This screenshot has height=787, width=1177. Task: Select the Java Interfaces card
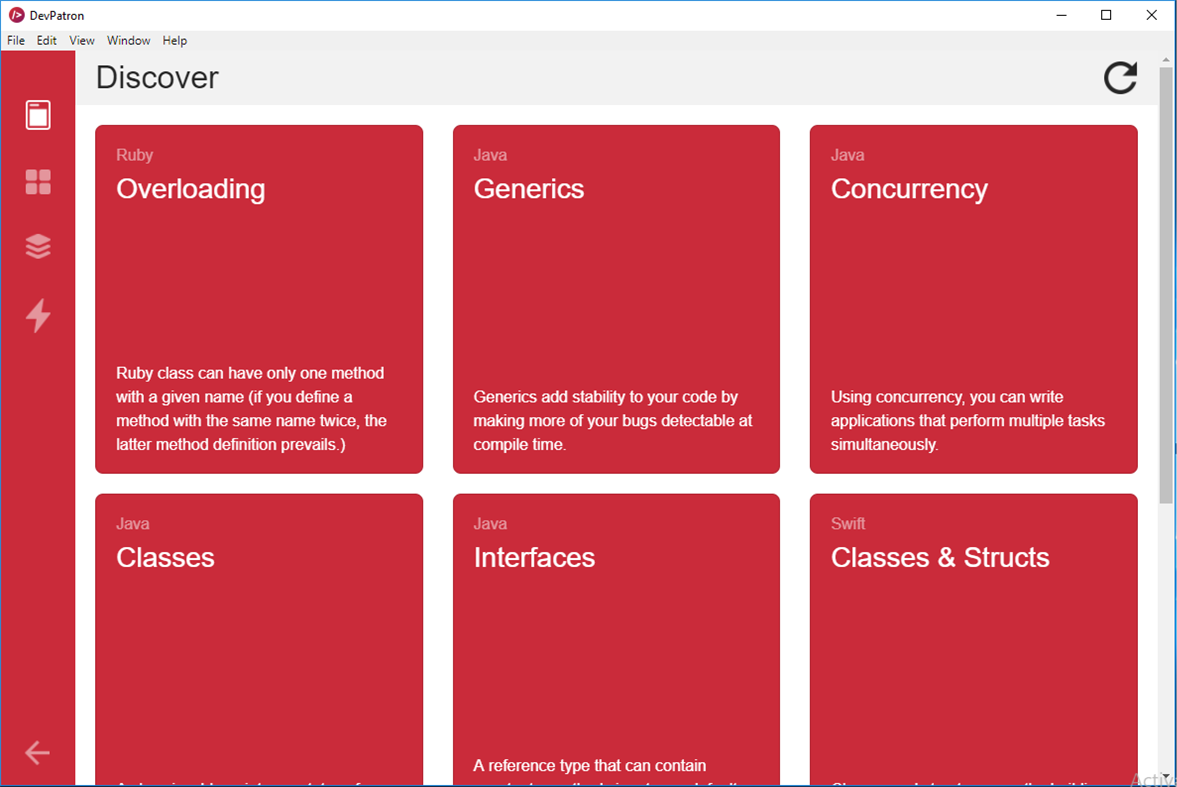616,640
